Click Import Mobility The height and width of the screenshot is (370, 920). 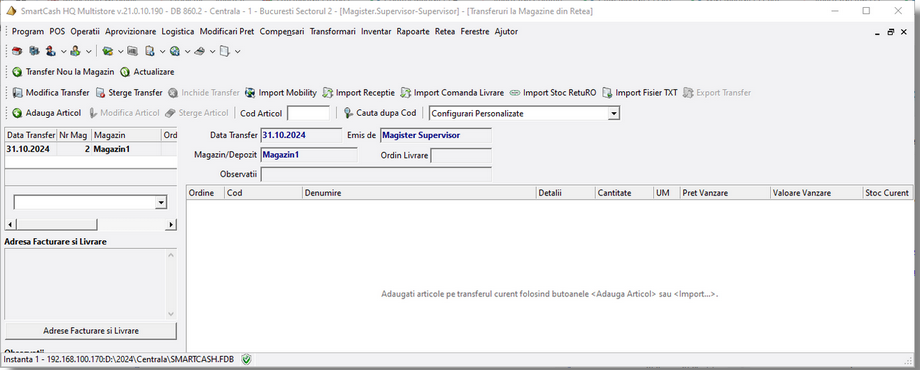280,93
